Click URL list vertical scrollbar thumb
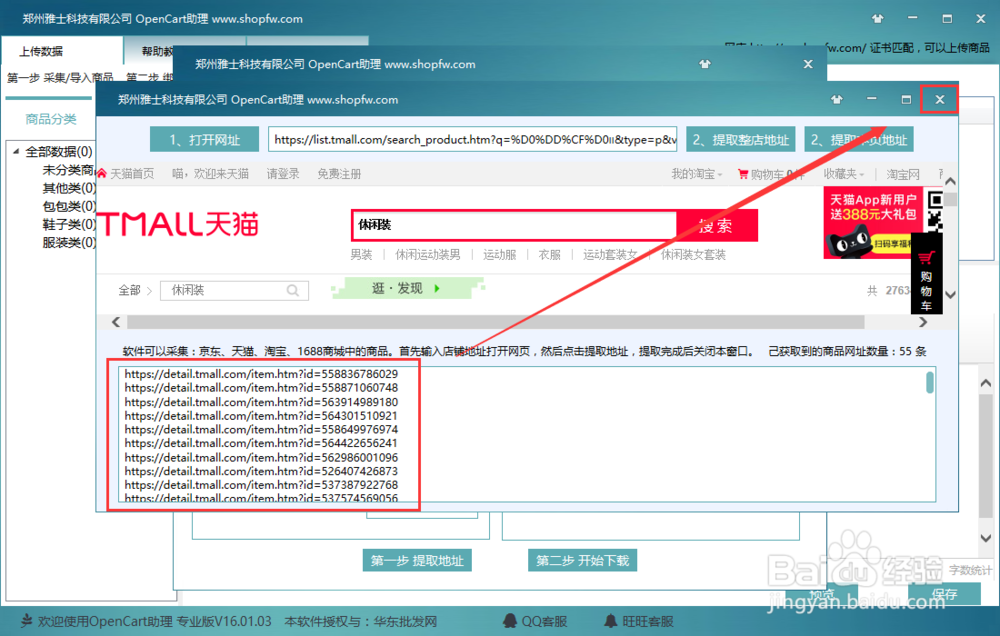Screen dimensions: 1000x636 [x=930, y=382]
